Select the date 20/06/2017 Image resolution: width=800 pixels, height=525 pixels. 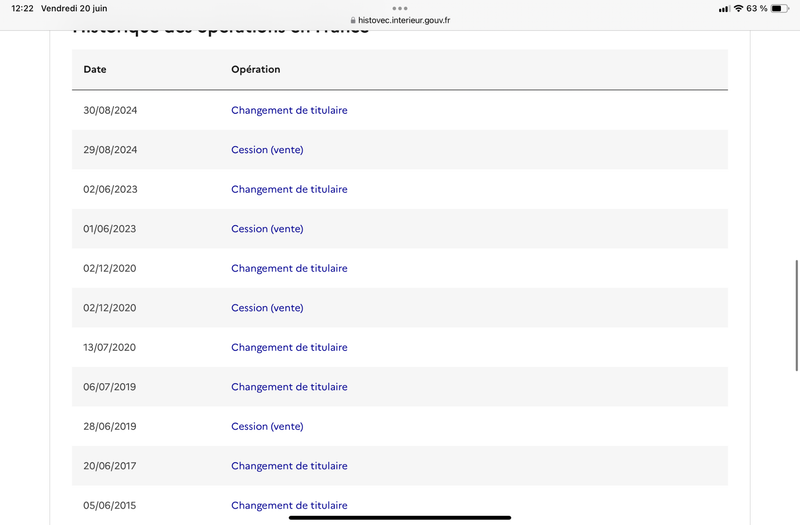click(x=110, y=466)
